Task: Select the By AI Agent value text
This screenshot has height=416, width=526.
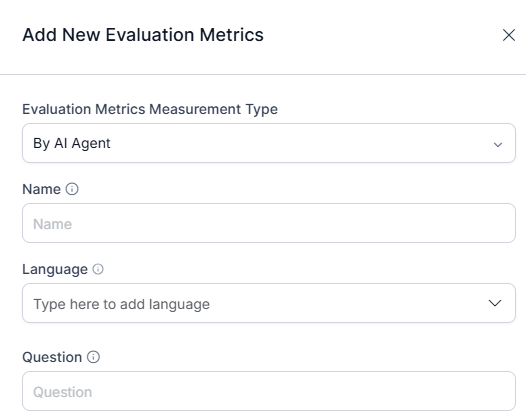Action: pyautogui.click(x=71, y=143)
